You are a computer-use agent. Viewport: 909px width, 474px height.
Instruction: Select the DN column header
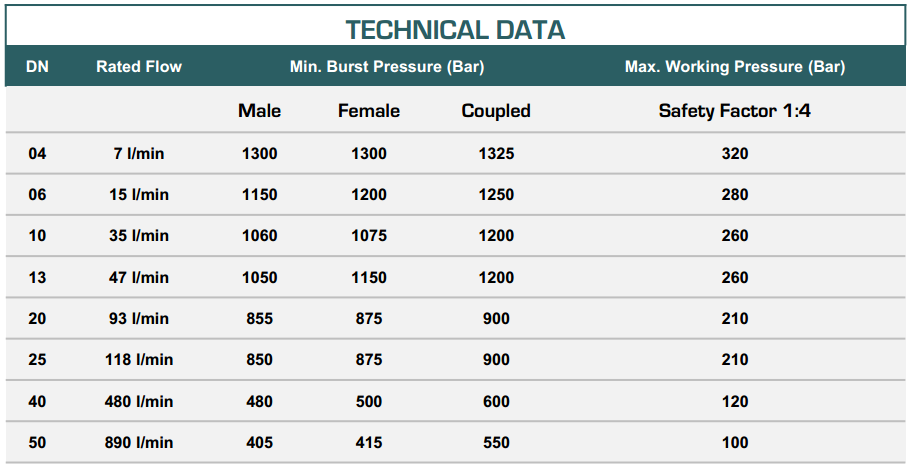pyautogui.click(x=37, y=67)
